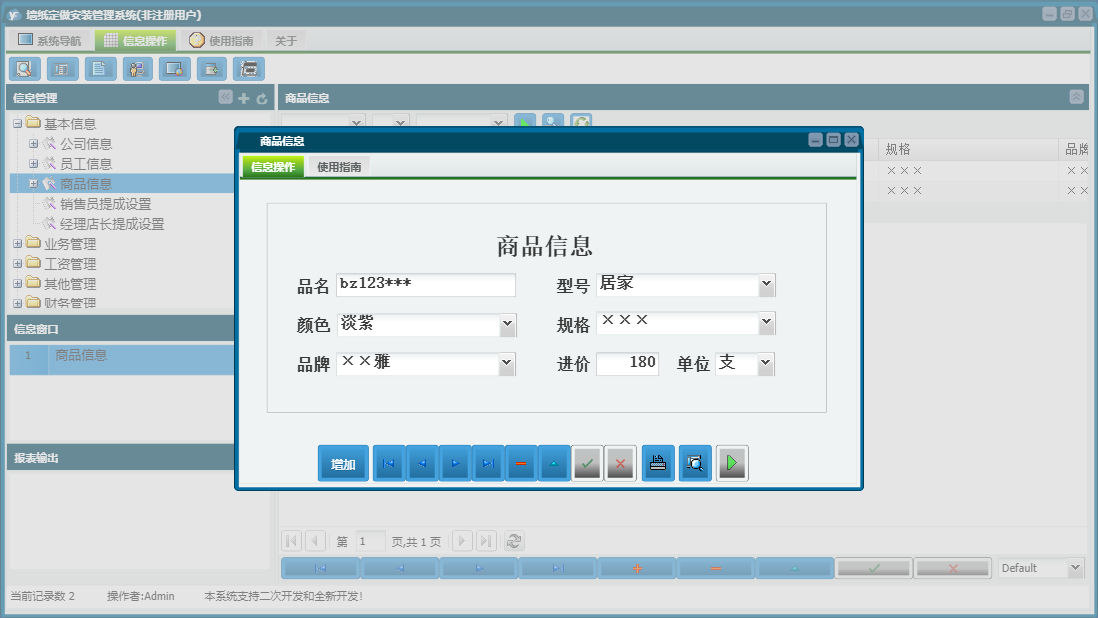Click the blue edit (triangle) record icon in dialog
This screenshot has width=1098, height=618.
click(554, 463)
